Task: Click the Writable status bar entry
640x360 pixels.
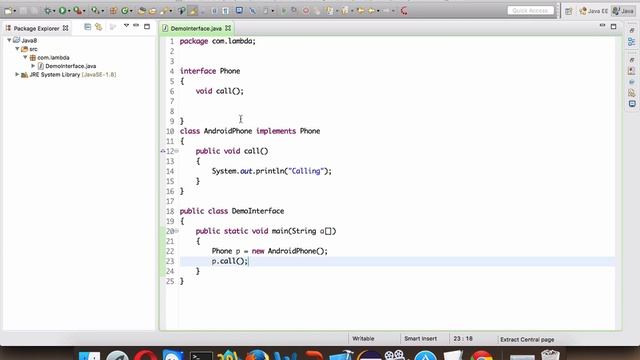Action: coord(363,338)
